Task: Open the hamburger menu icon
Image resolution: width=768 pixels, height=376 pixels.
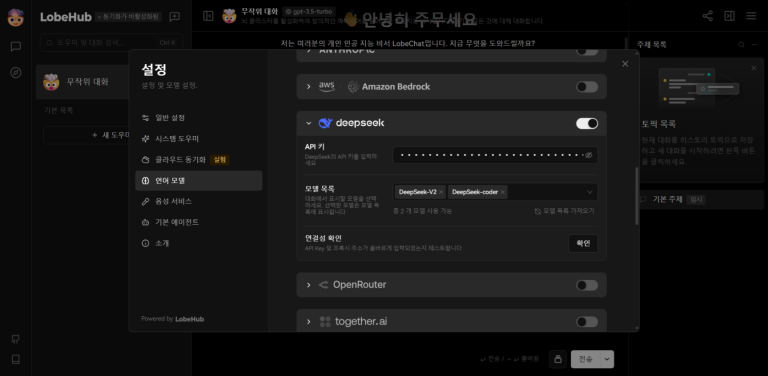Action: [751, 16]
